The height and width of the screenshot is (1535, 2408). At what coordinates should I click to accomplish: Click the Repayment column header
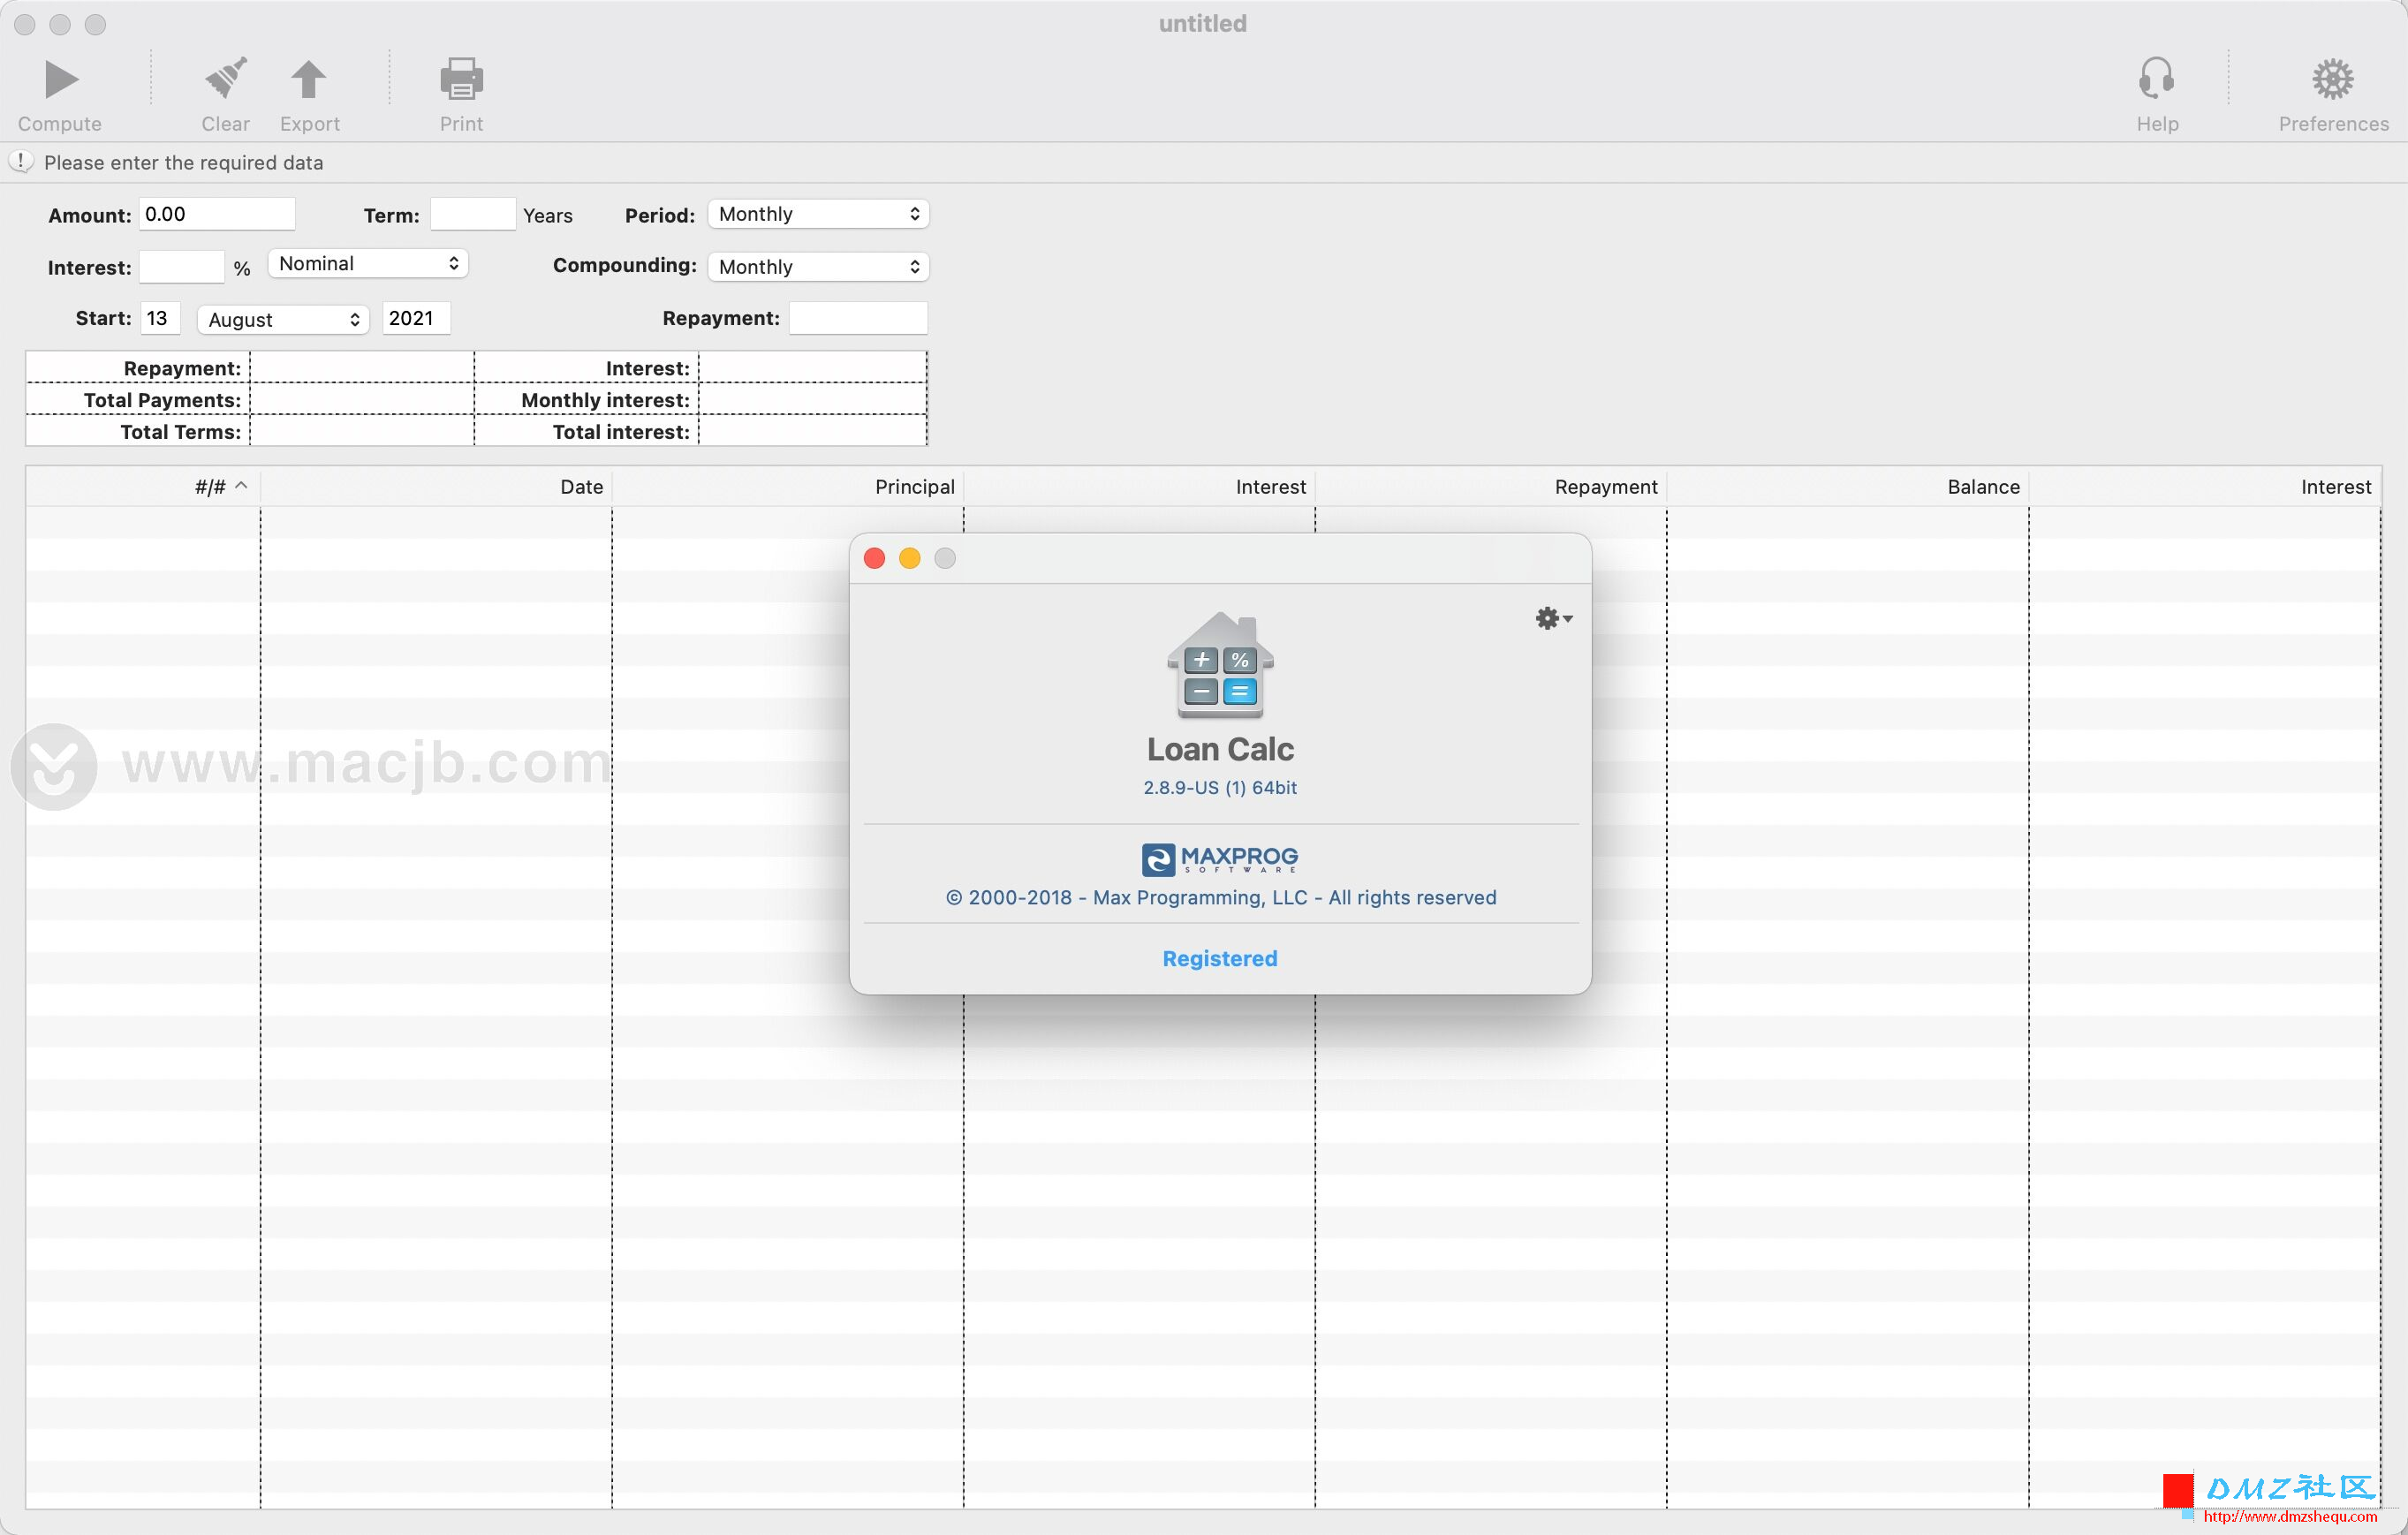(x=1491, y=487)
